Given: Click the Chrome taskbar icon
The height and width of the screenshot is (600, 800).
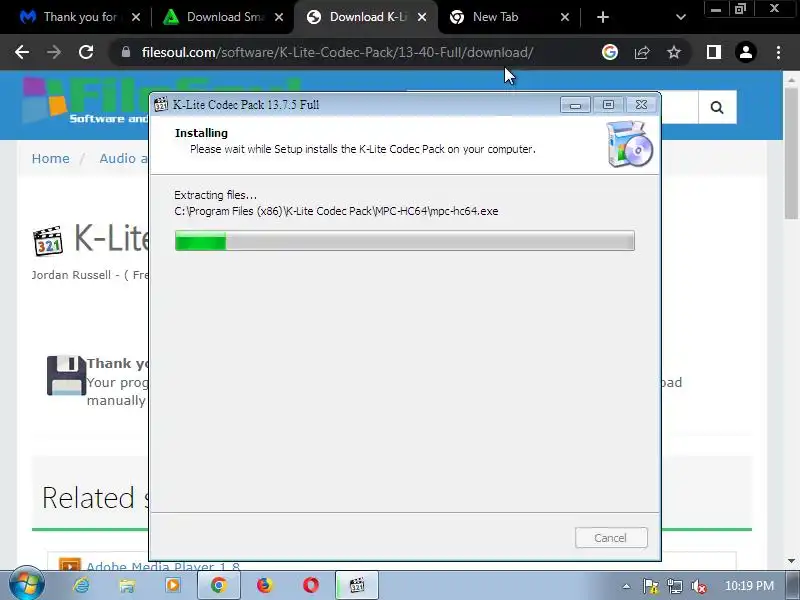Looking at the screenshot, I should [x=218, y=585].
